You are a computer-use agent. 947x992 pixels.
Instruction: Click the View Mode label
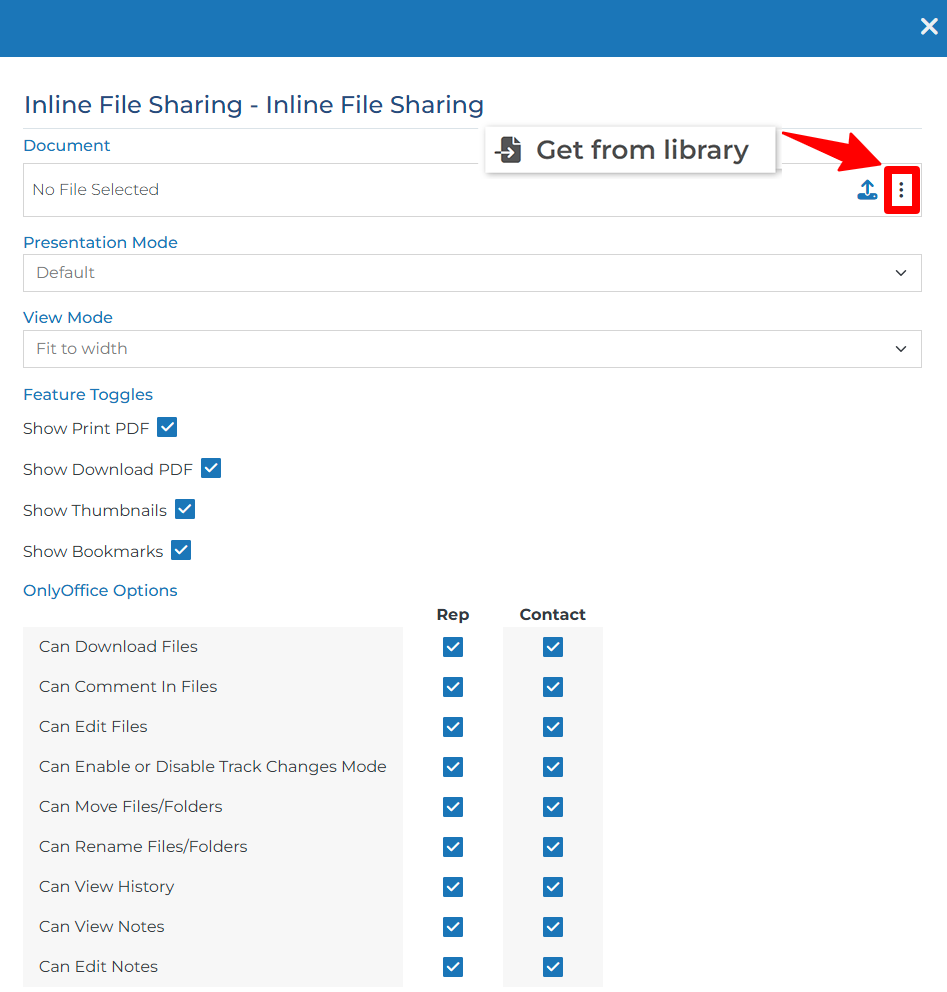click(68, 318)
